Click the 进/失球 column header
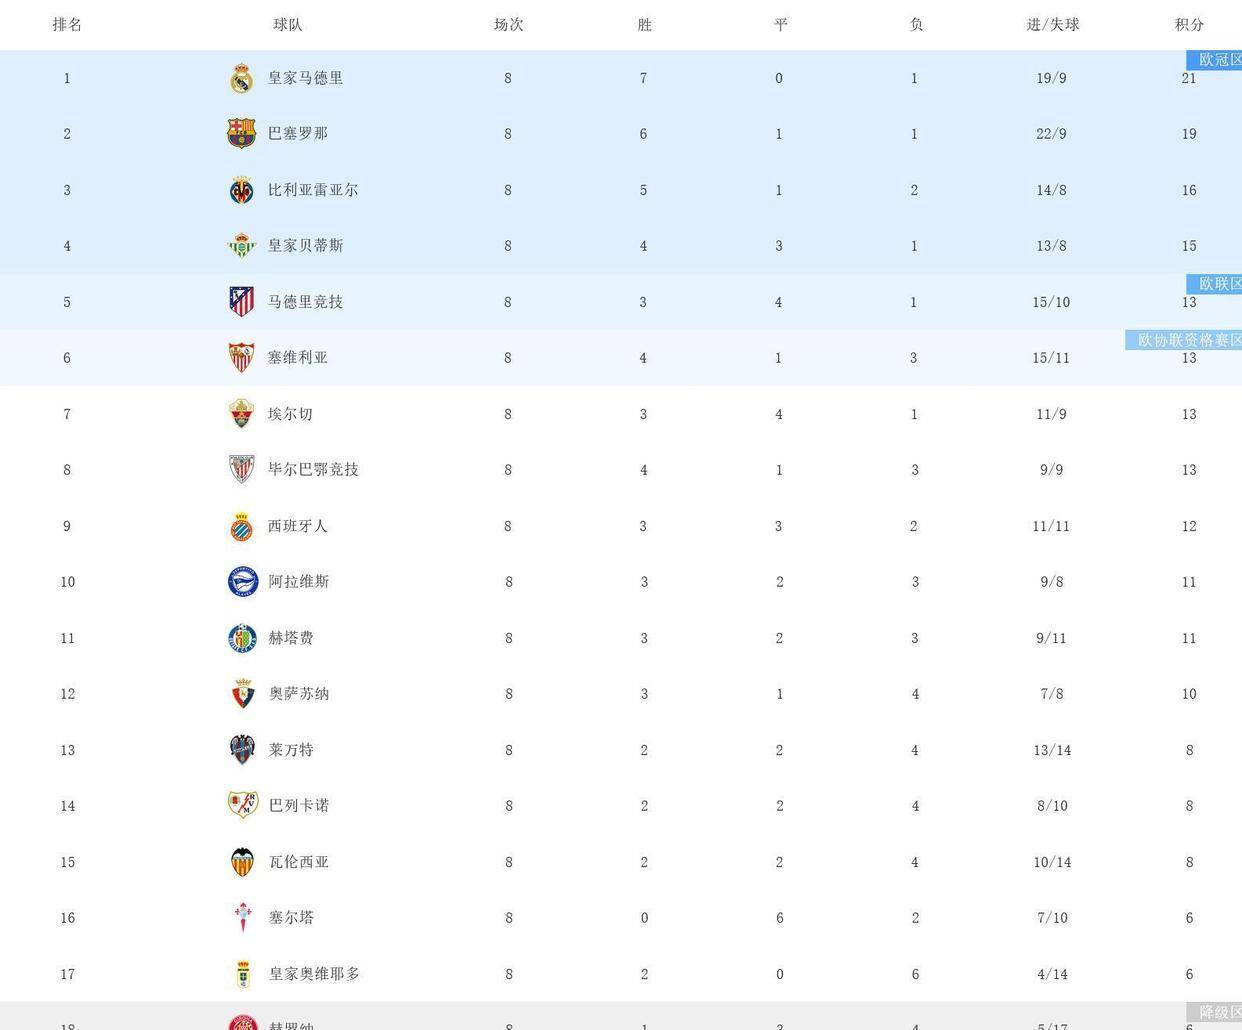The height and width of the screenshot is (1030, 1242). 1052,25
